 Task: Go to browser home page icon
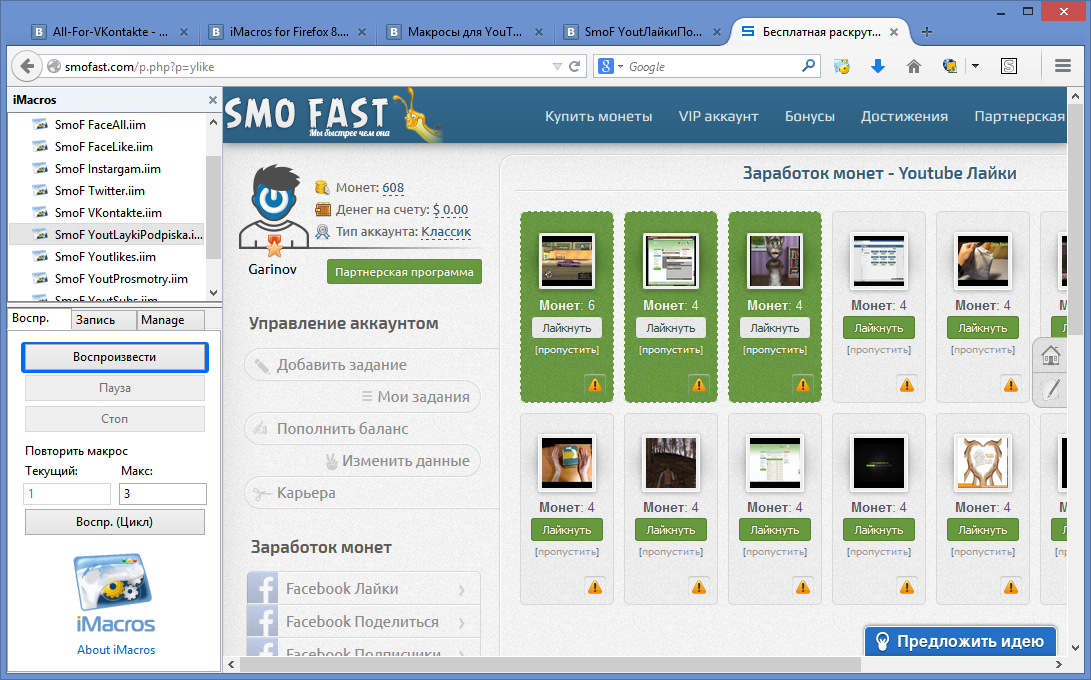(x=914, y=66)
